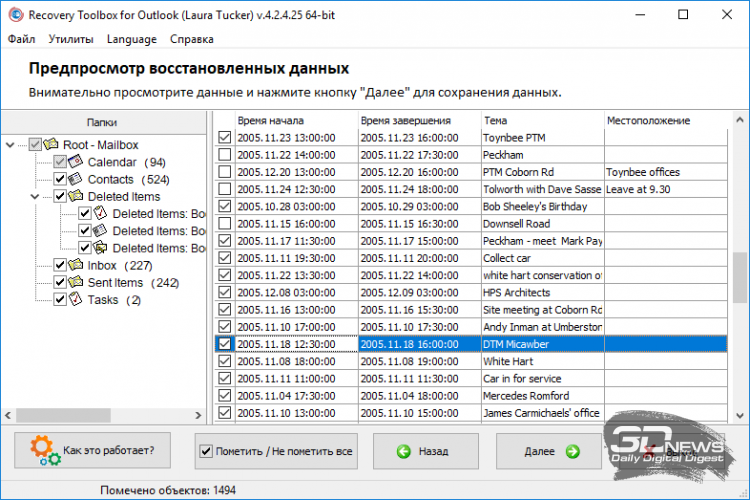Screen dimensions: 750x500
Task: Check the Peckham 14:00 row checkbox
Action: 224,155
